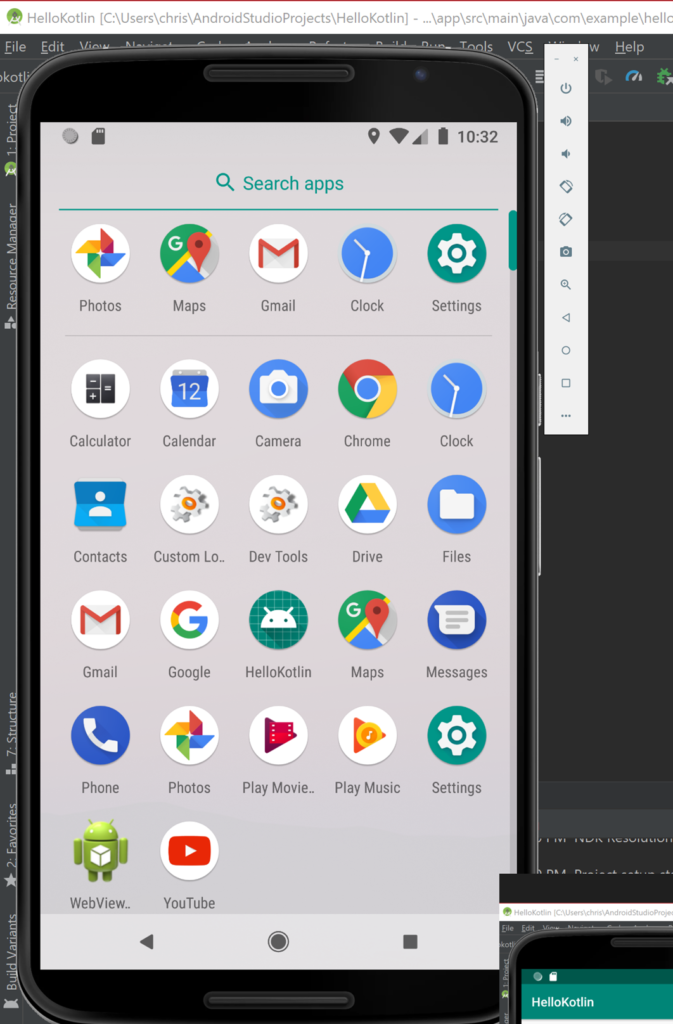
Task: Launch the Calculator app
Action: (100, 389)
